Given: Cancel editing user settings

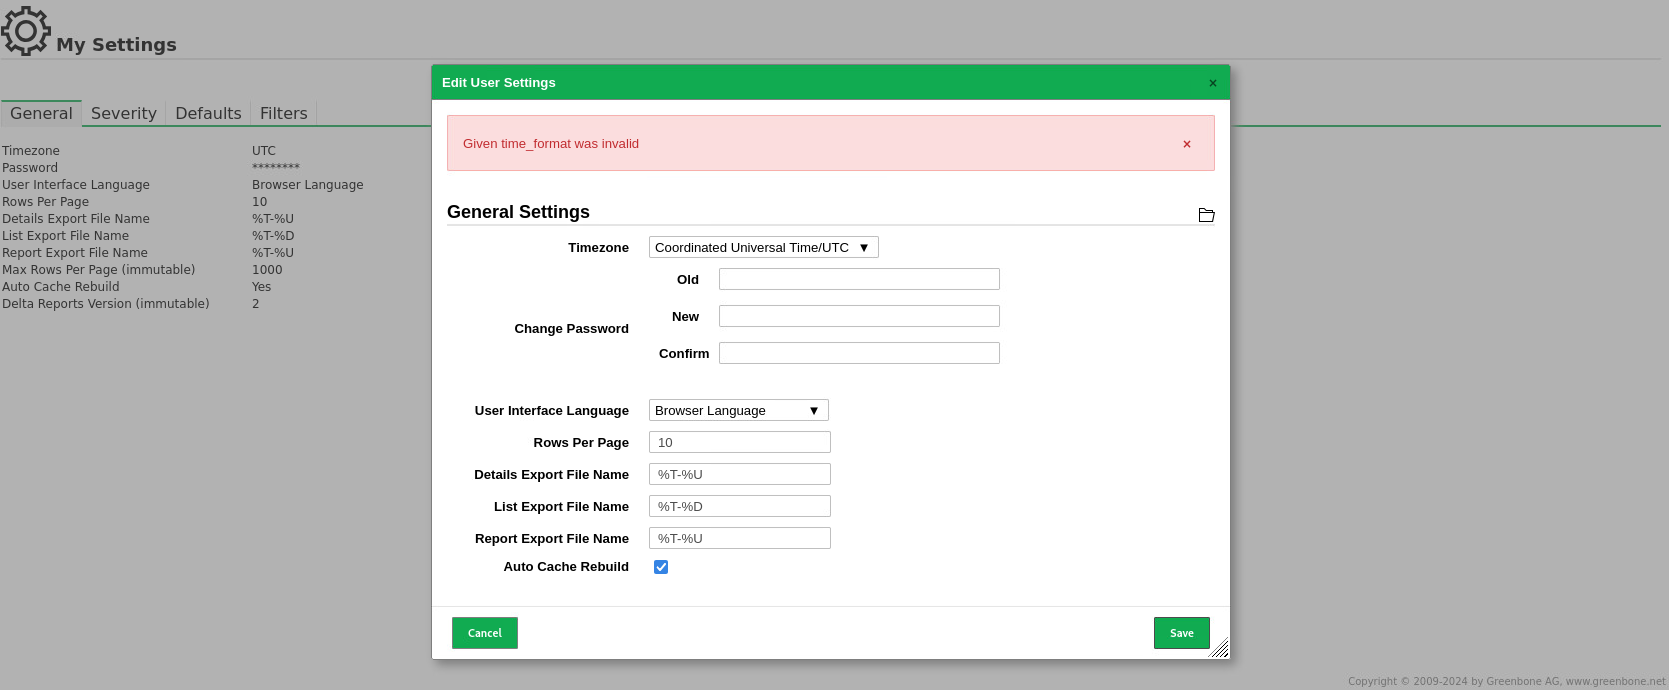Looking at the screenshot, I should (x=485, y=633).
